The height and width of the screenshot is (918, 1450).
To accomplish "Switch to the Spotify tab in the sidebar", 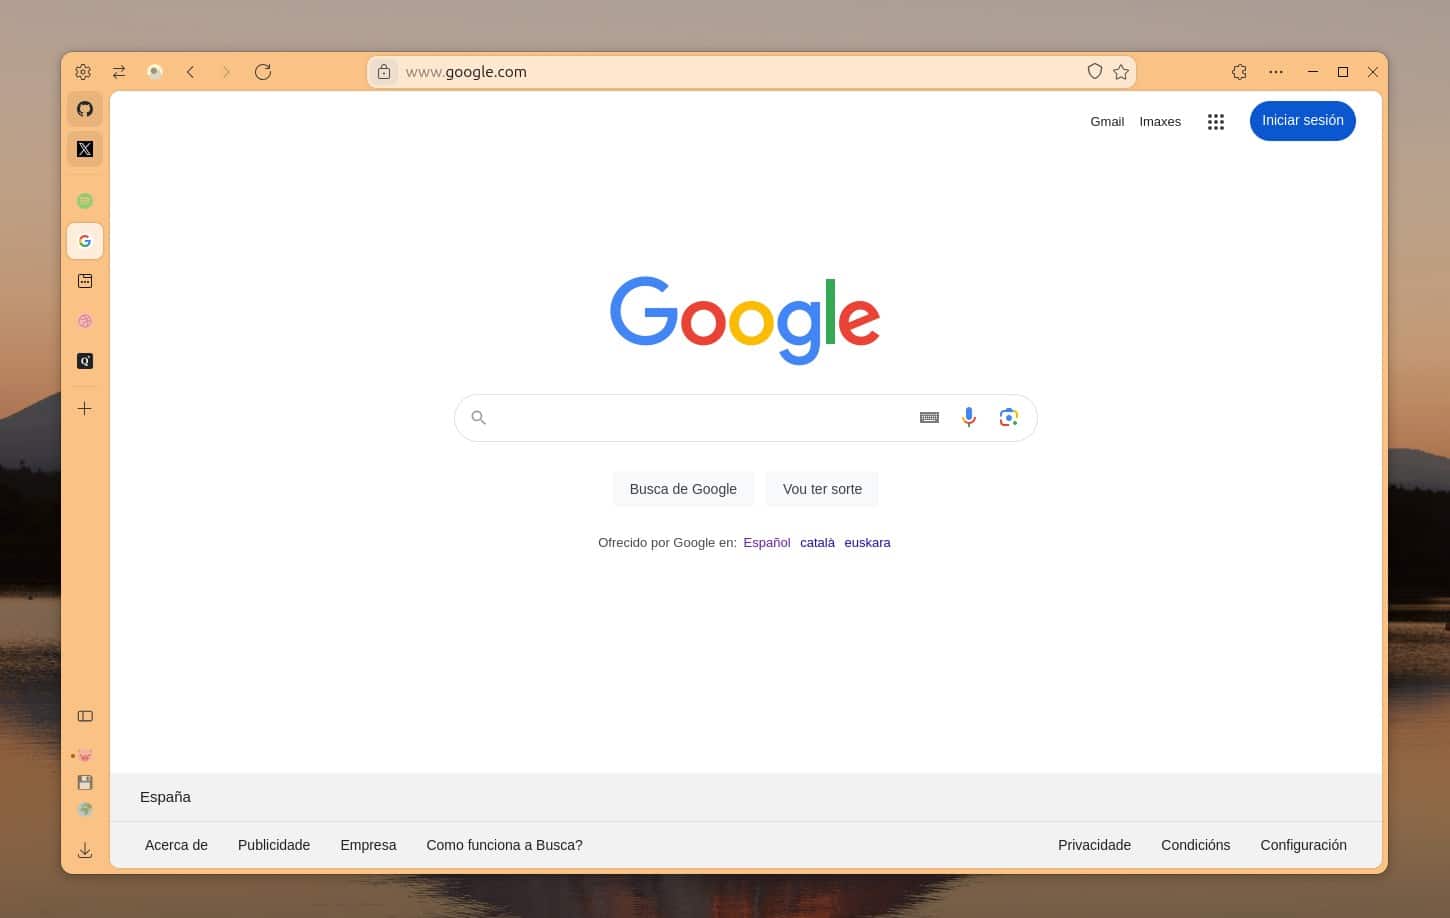I will coord(85,201).
